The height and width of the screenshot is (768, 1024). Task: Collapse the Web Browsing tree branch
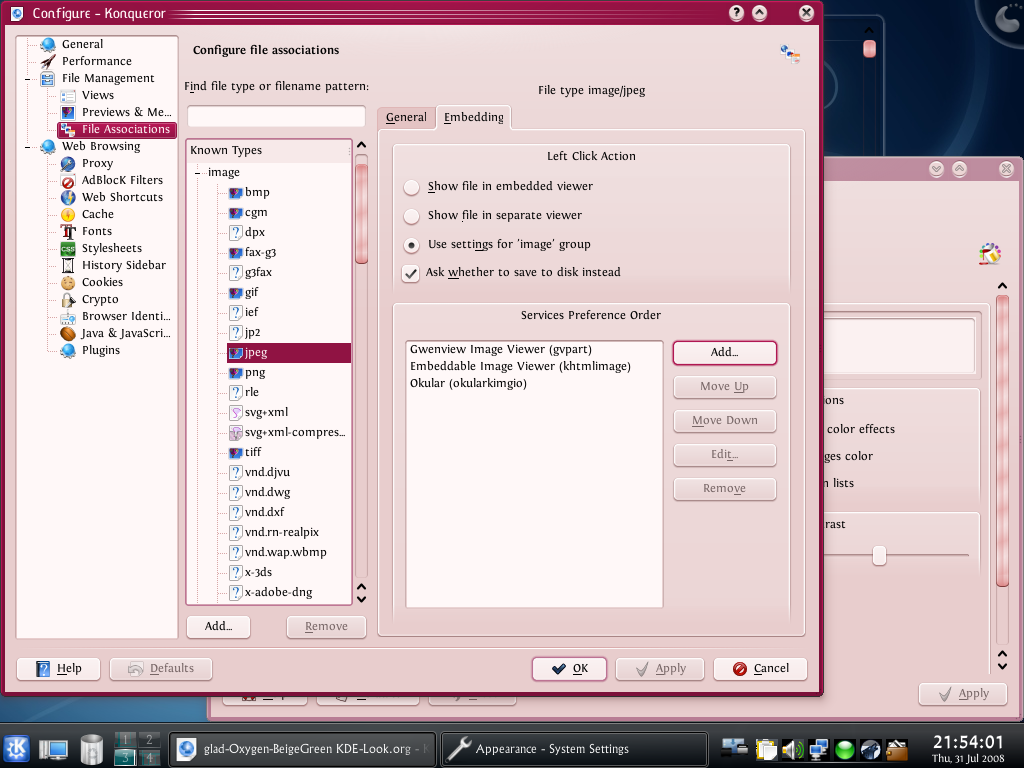click(27, 146)
